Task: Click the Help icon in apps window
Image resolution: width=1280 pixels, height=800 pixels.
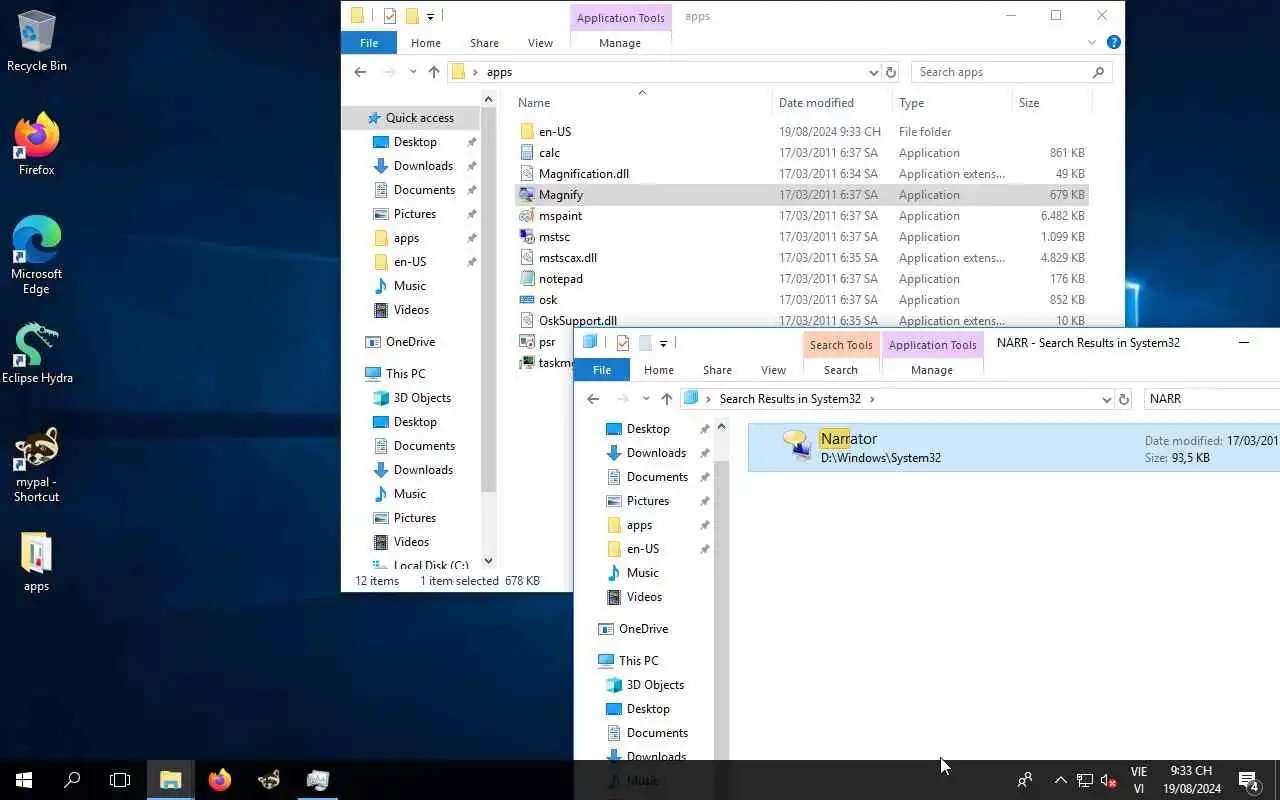Action: (x=1113, y=43)
